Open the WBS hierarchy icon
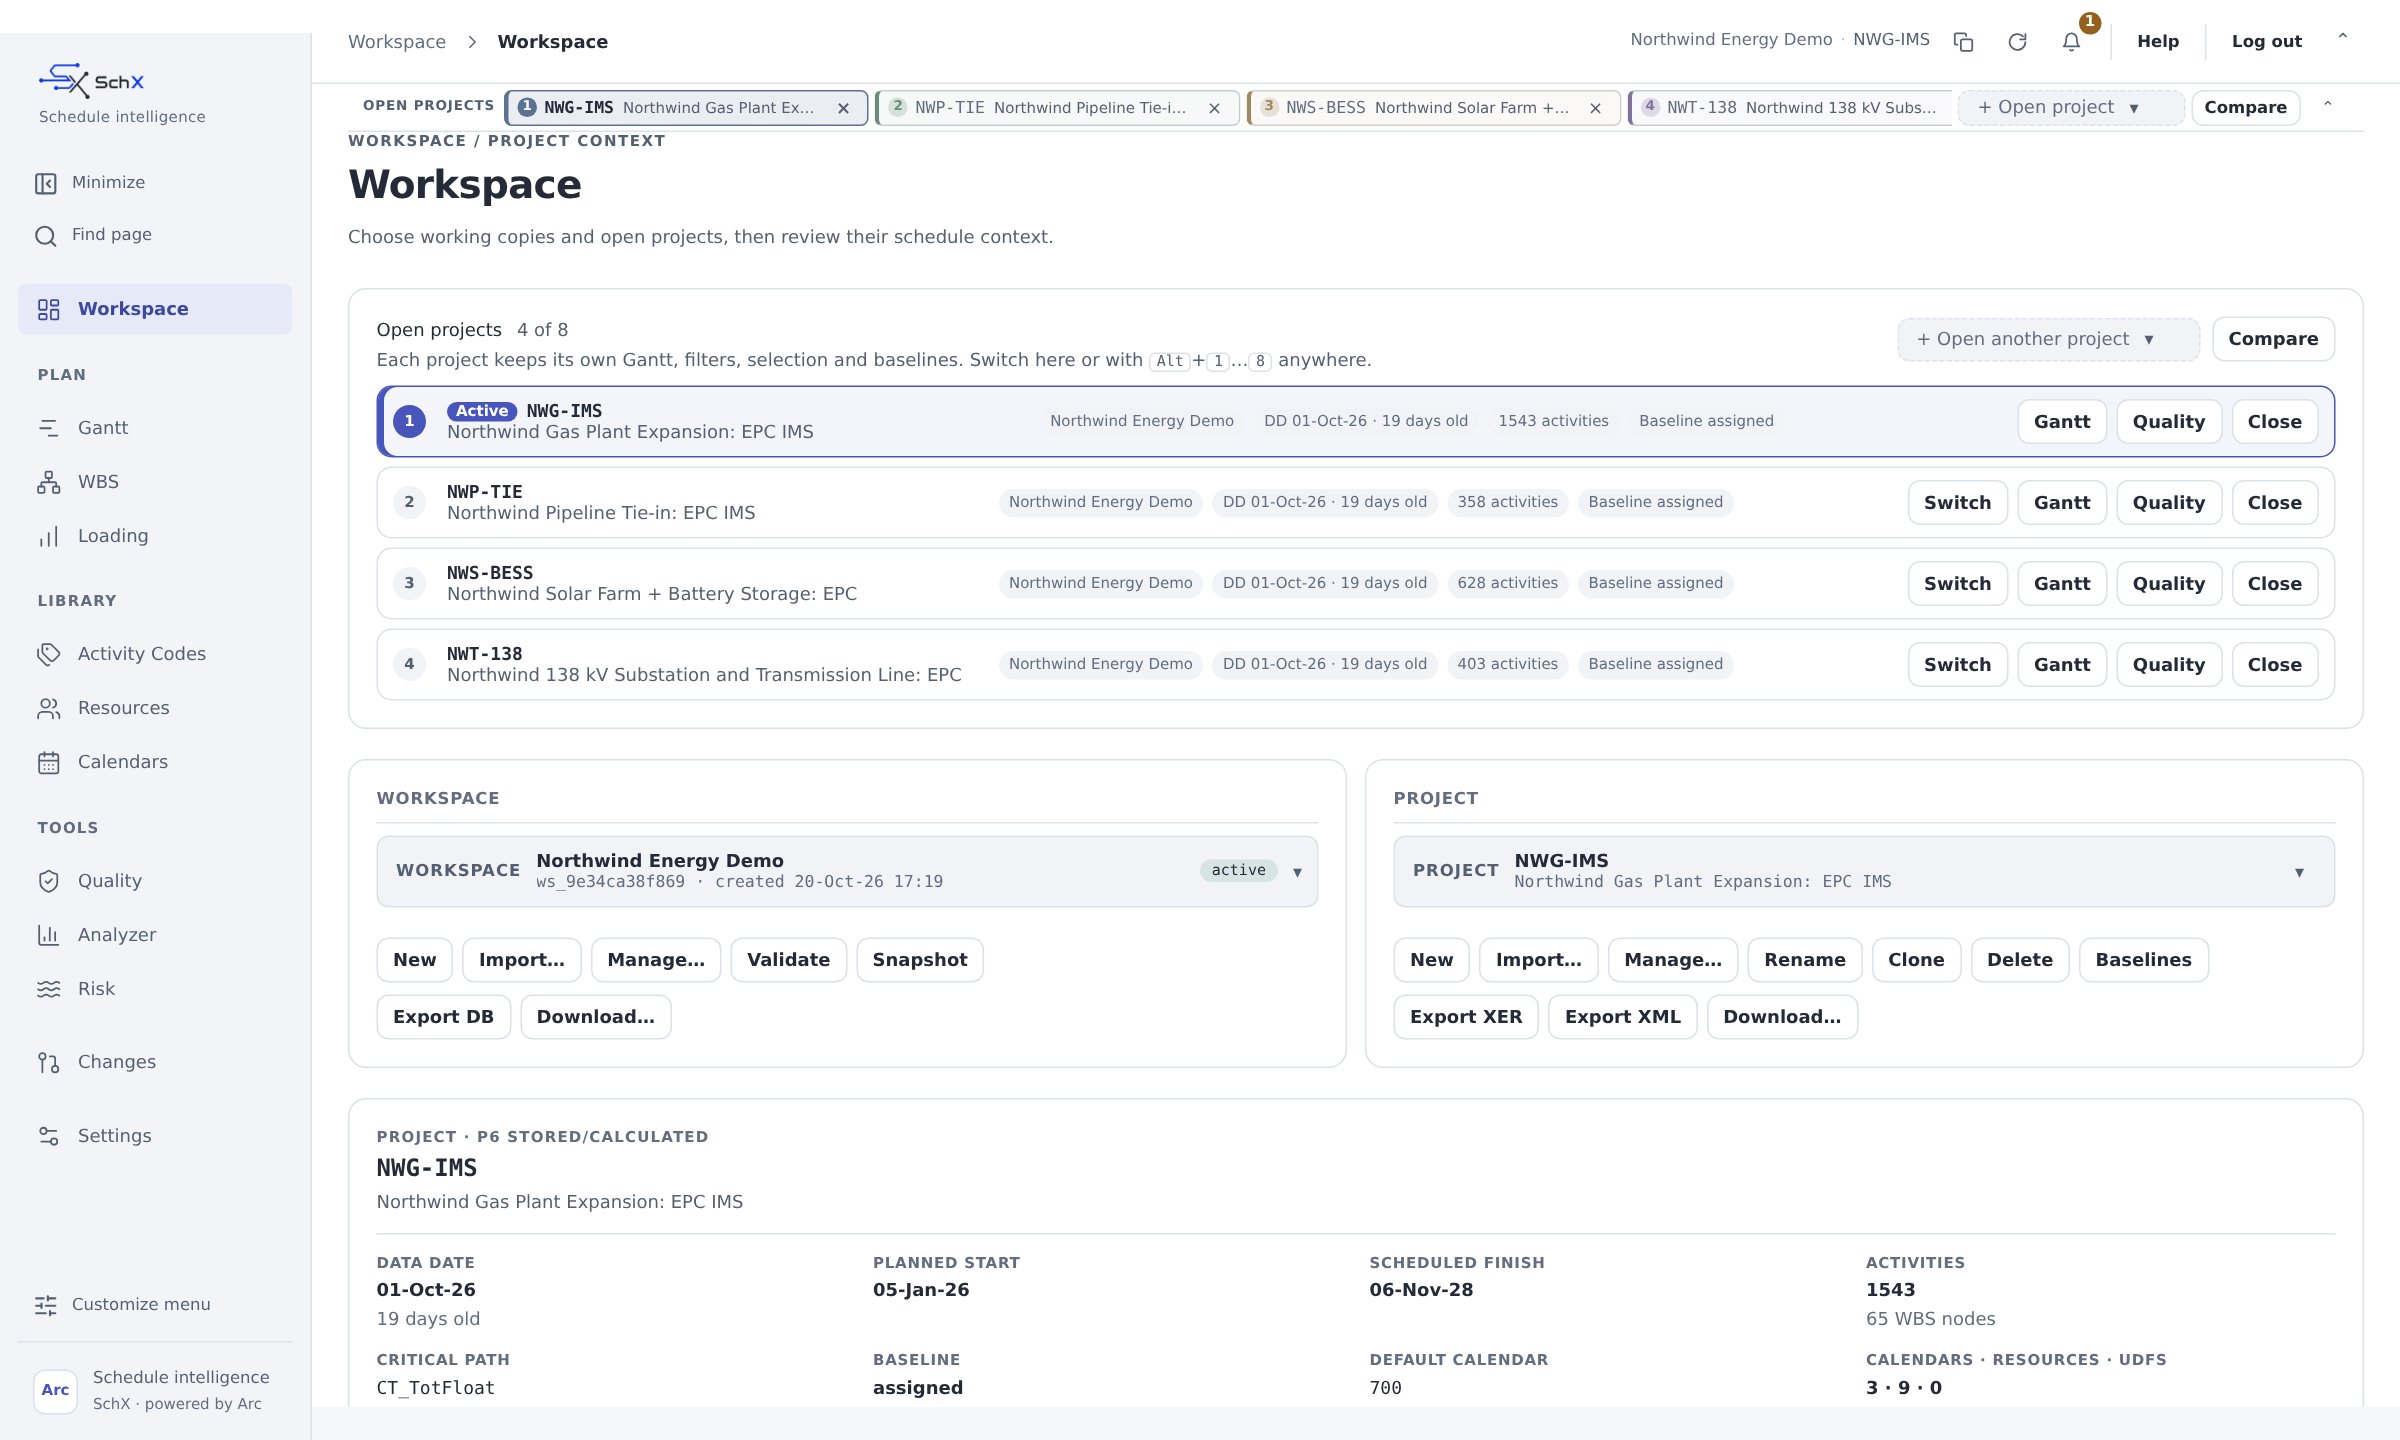 [x=49, y=482]
